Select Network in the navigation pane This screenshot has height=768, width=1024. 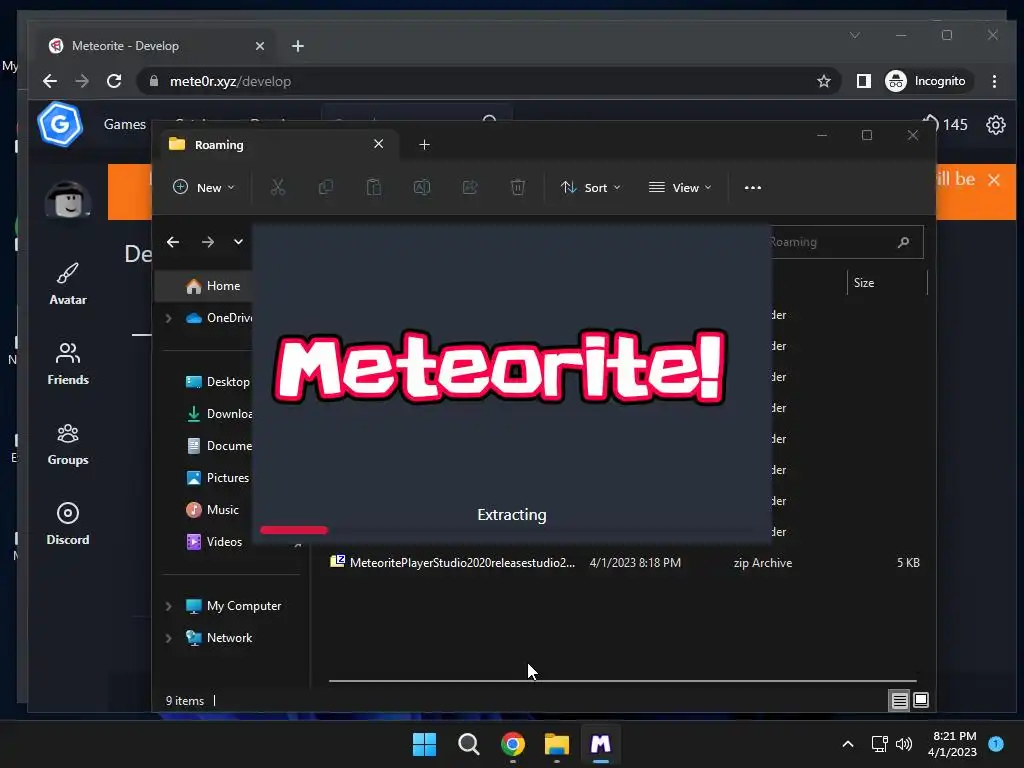tap(218, 638)
